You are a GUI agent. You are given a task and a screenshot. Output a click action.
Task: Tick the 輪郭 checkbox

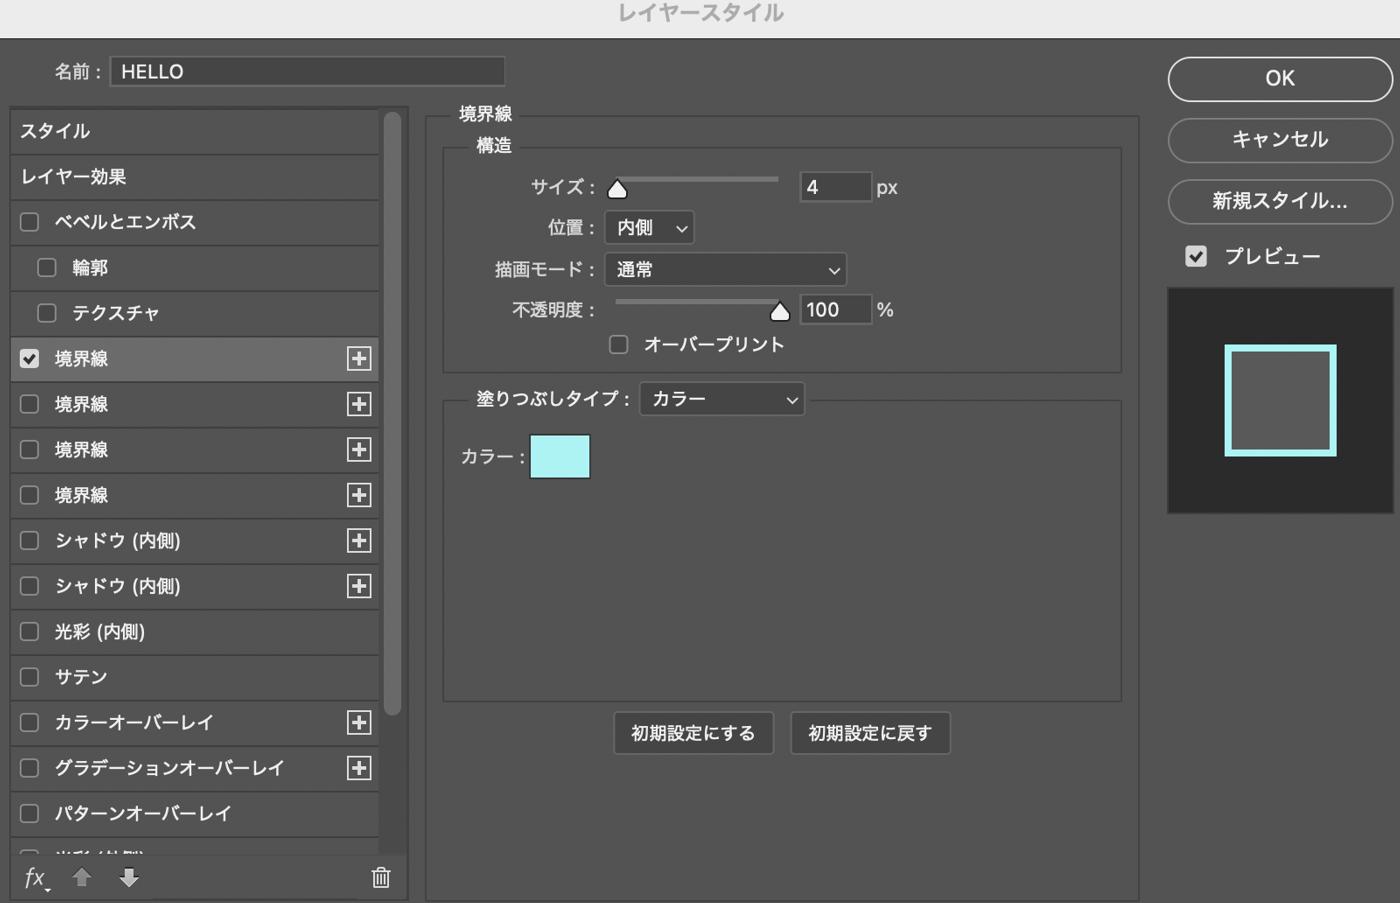[x=47, y=268]
